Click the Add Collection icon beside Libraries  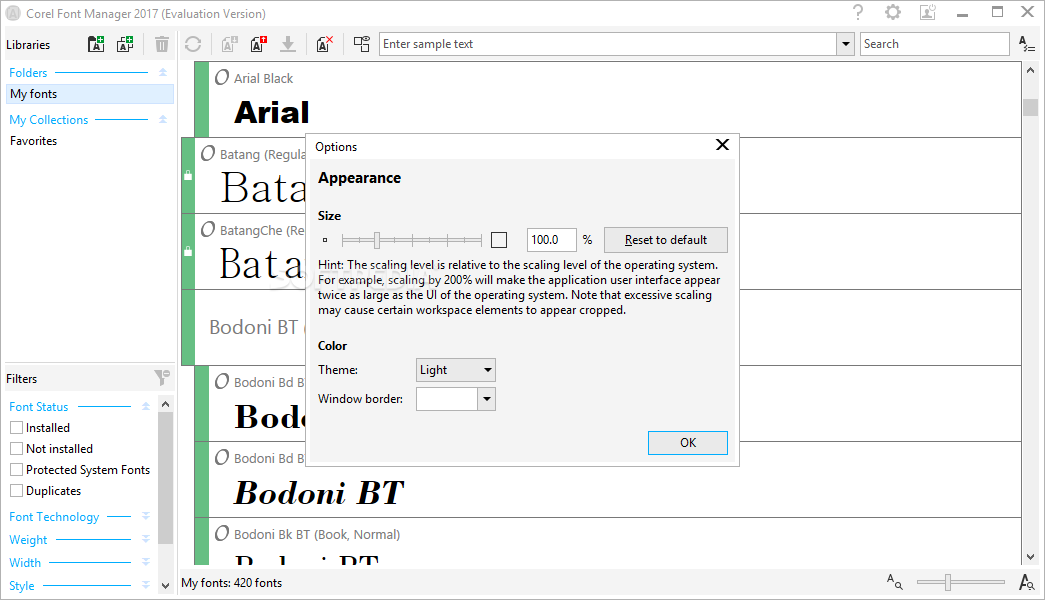click(125, 44)
